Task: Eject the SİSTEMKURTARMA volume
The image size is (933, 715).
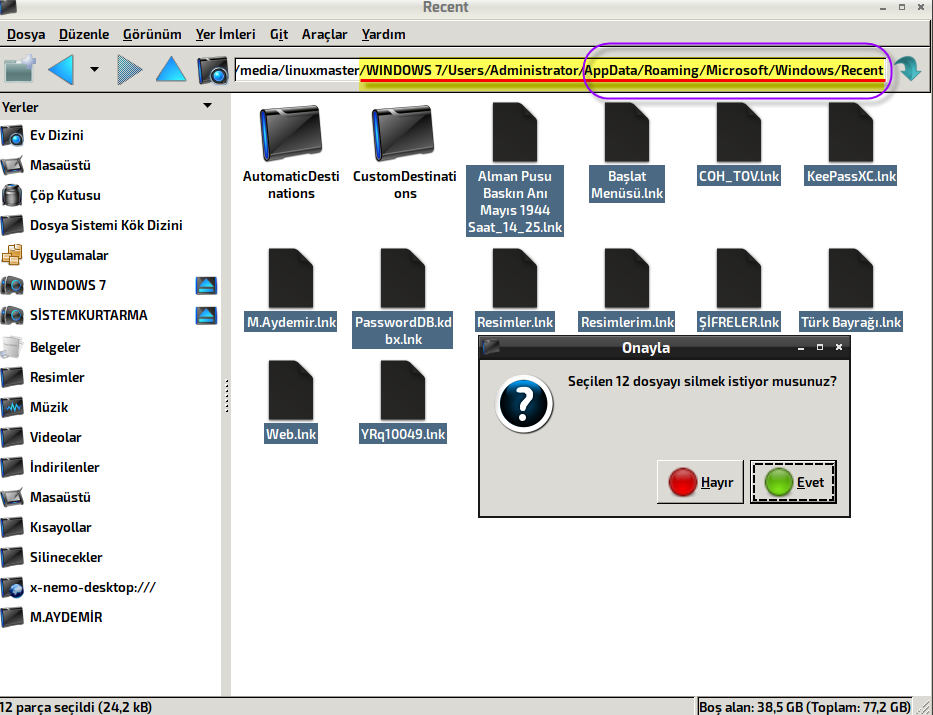Action: pos(206,315)
